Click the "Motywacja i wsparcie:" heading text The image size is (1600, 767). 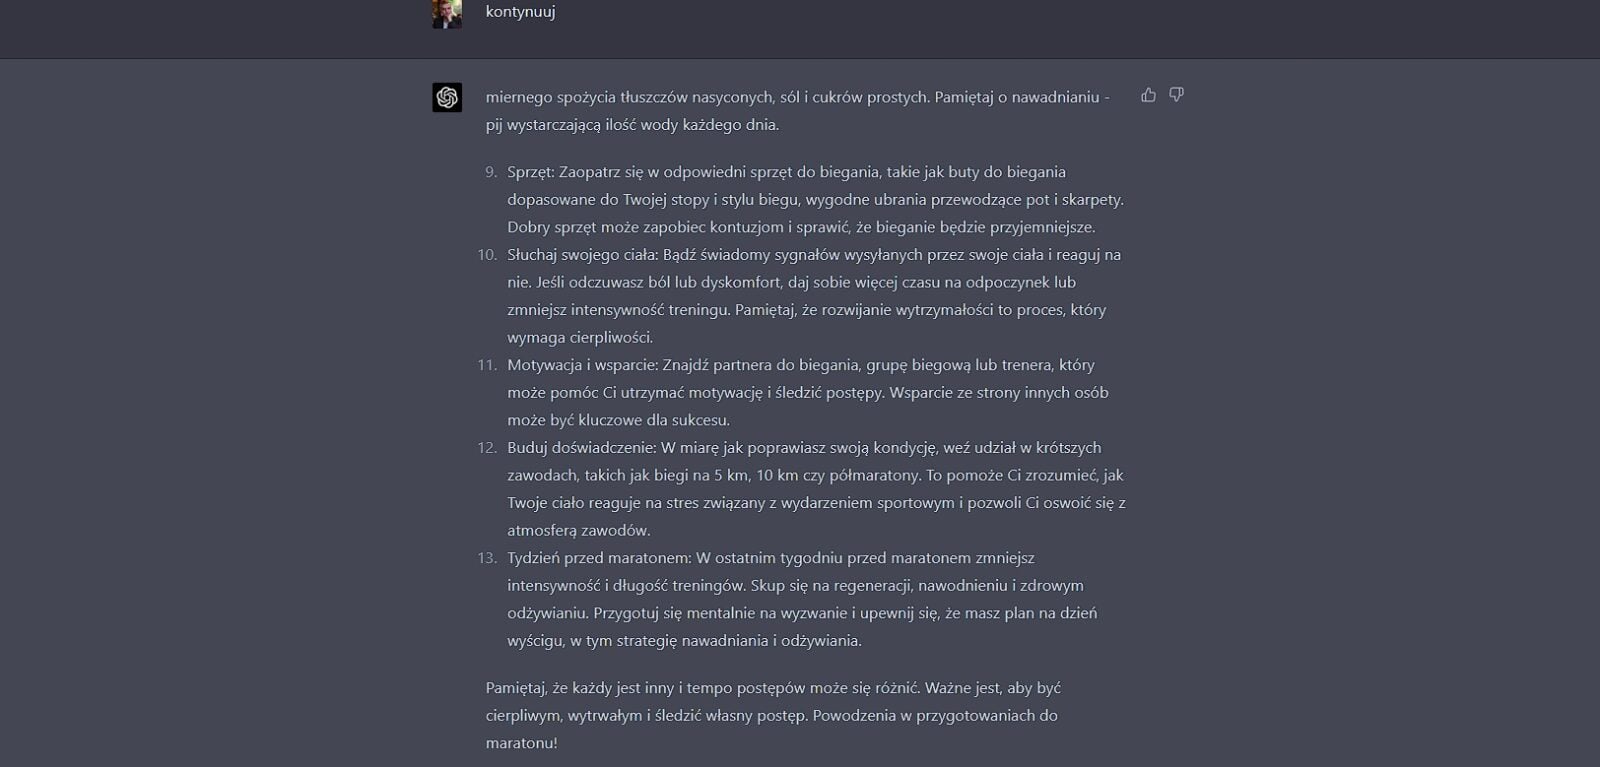(x=582, y=365)
